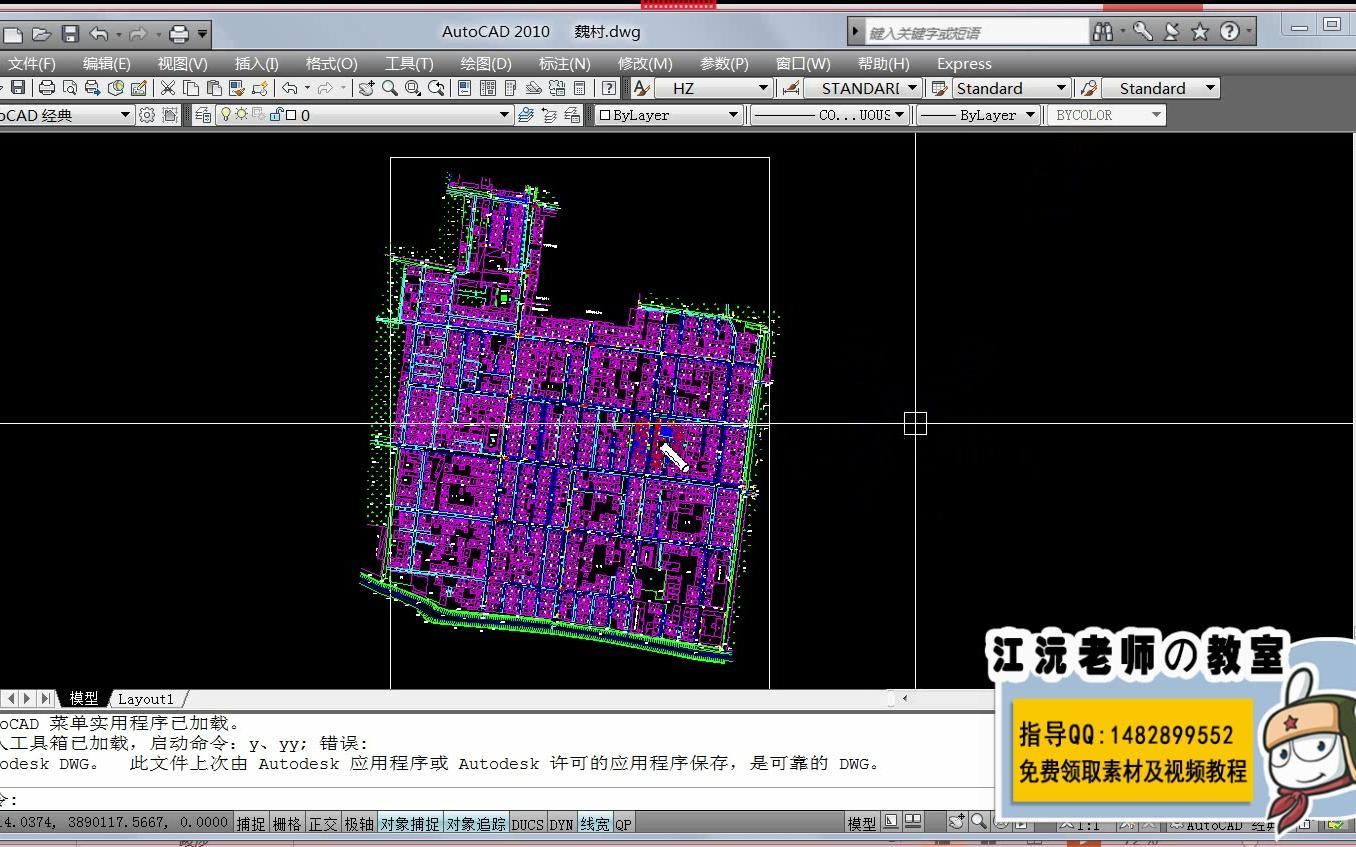Image resolution: width=1356 pixels, height=847 pixels.
Task: Select the Copy to clipboard icon
Action: point(191,88)
